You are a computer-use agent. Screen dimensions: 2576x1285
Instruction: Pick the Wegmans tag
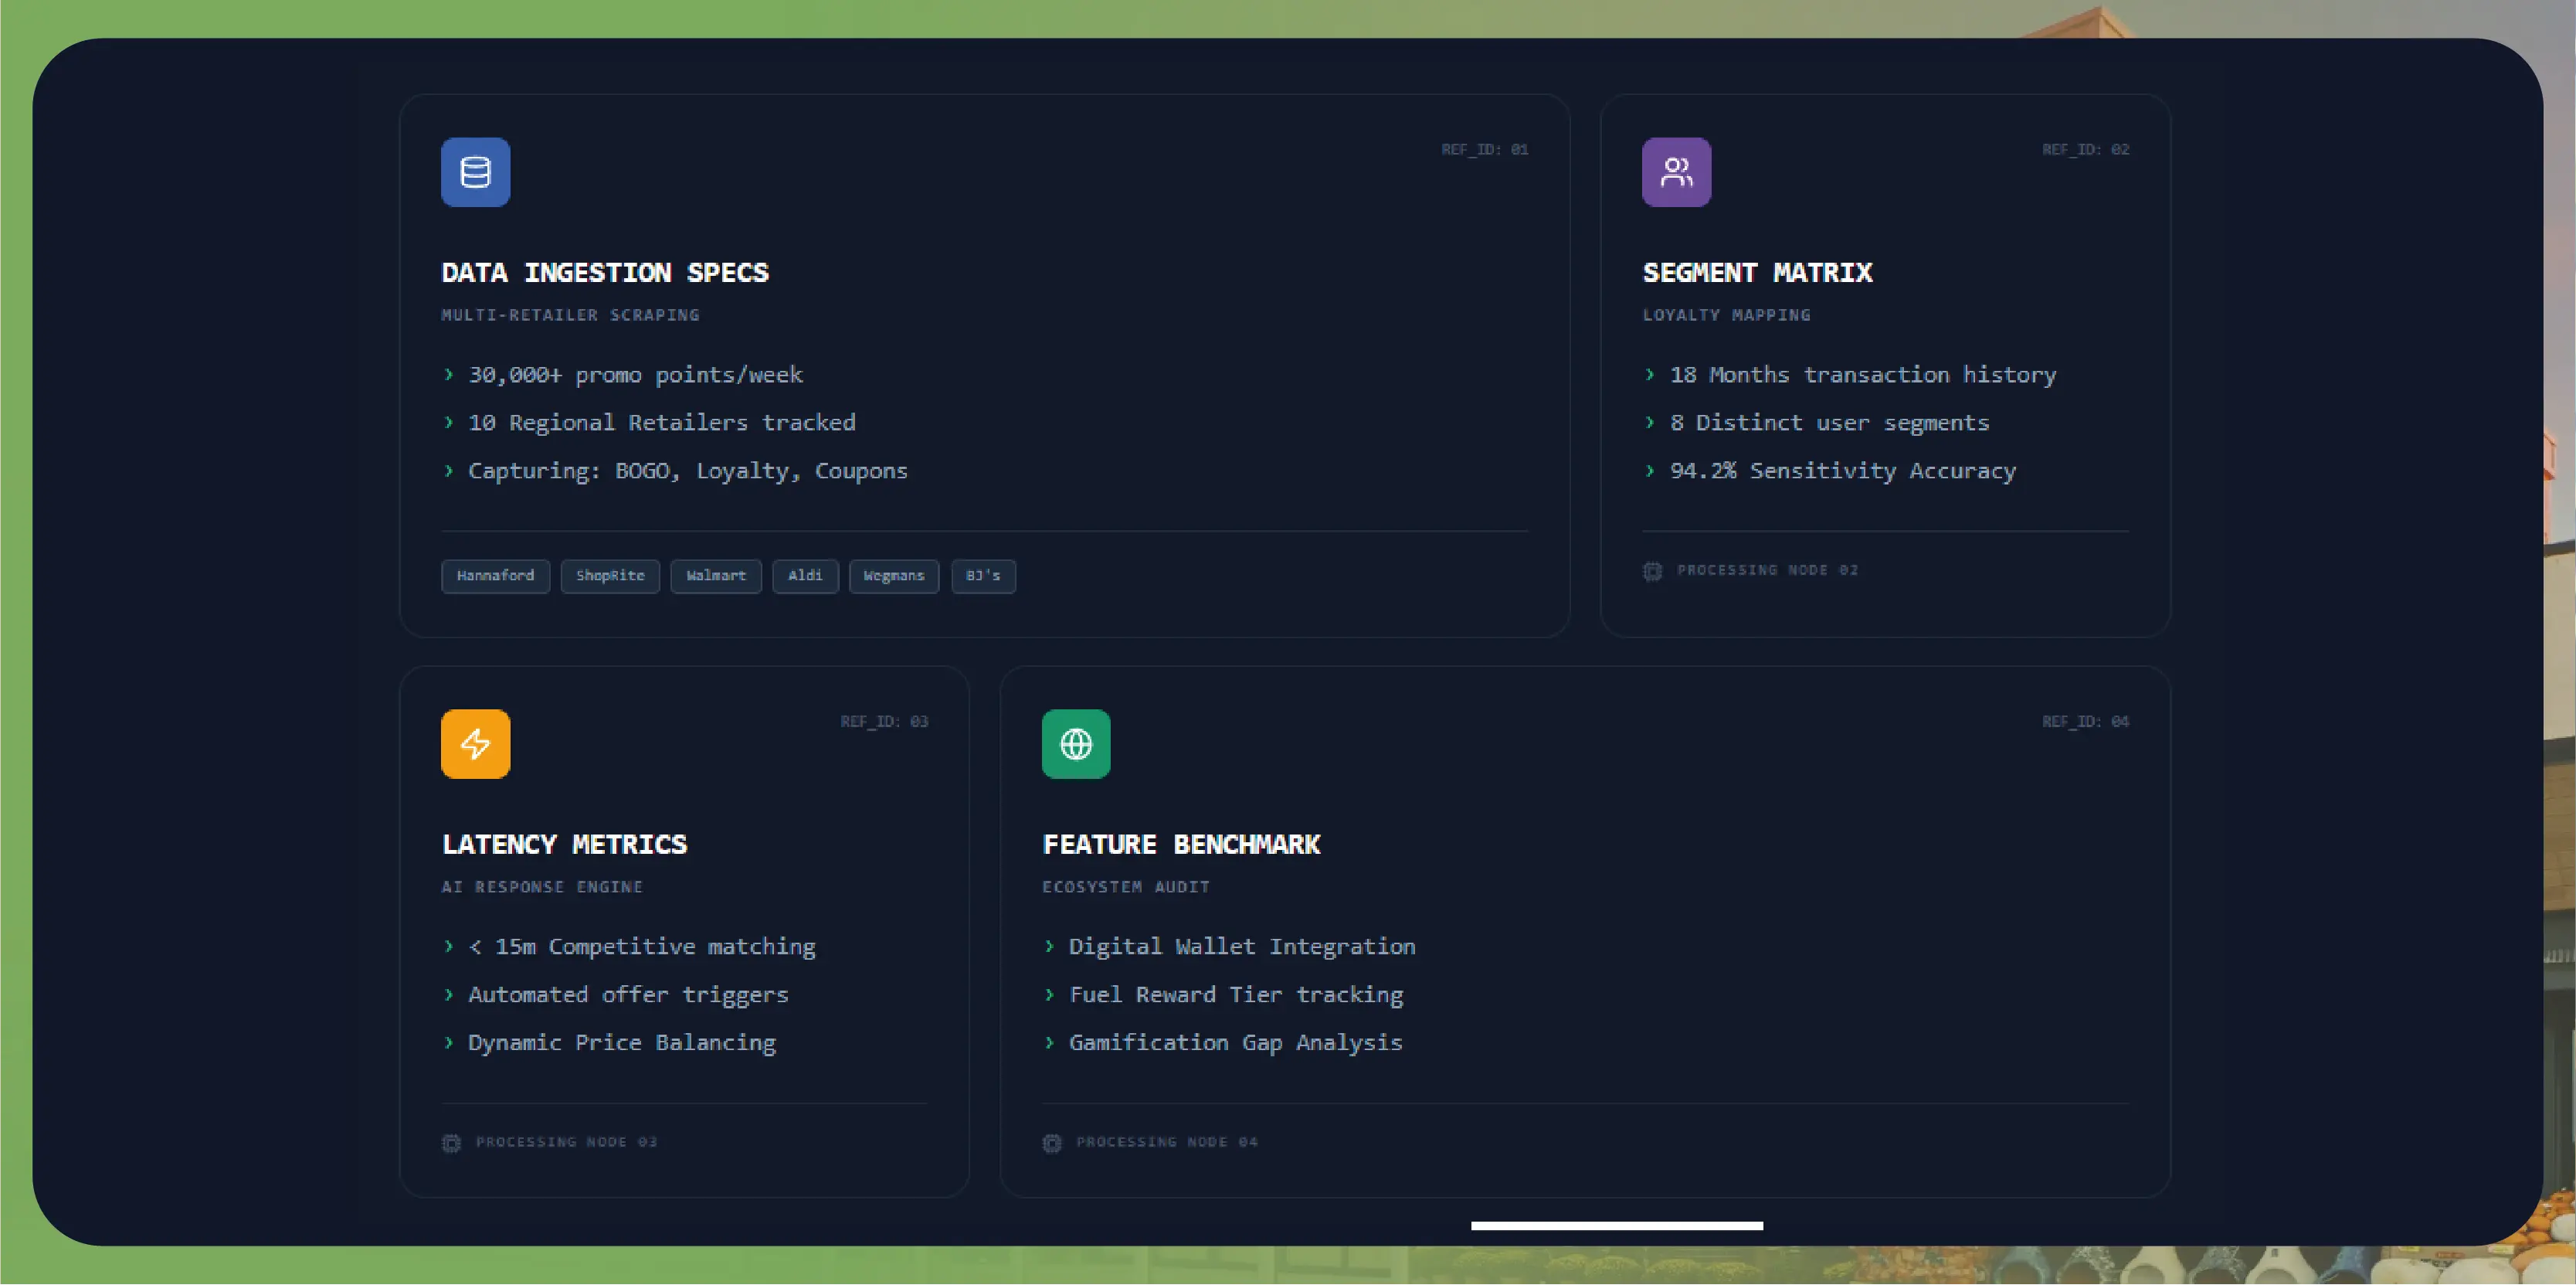tap(894, 576)
